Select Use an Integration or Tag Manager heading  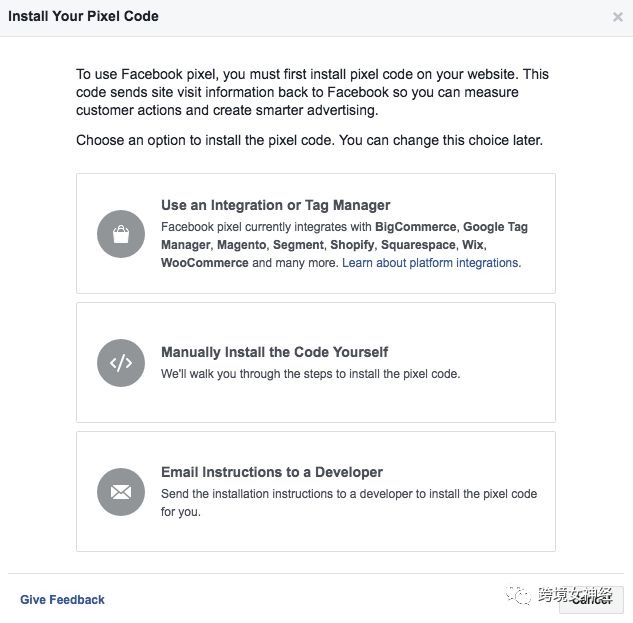click(275, 206)
